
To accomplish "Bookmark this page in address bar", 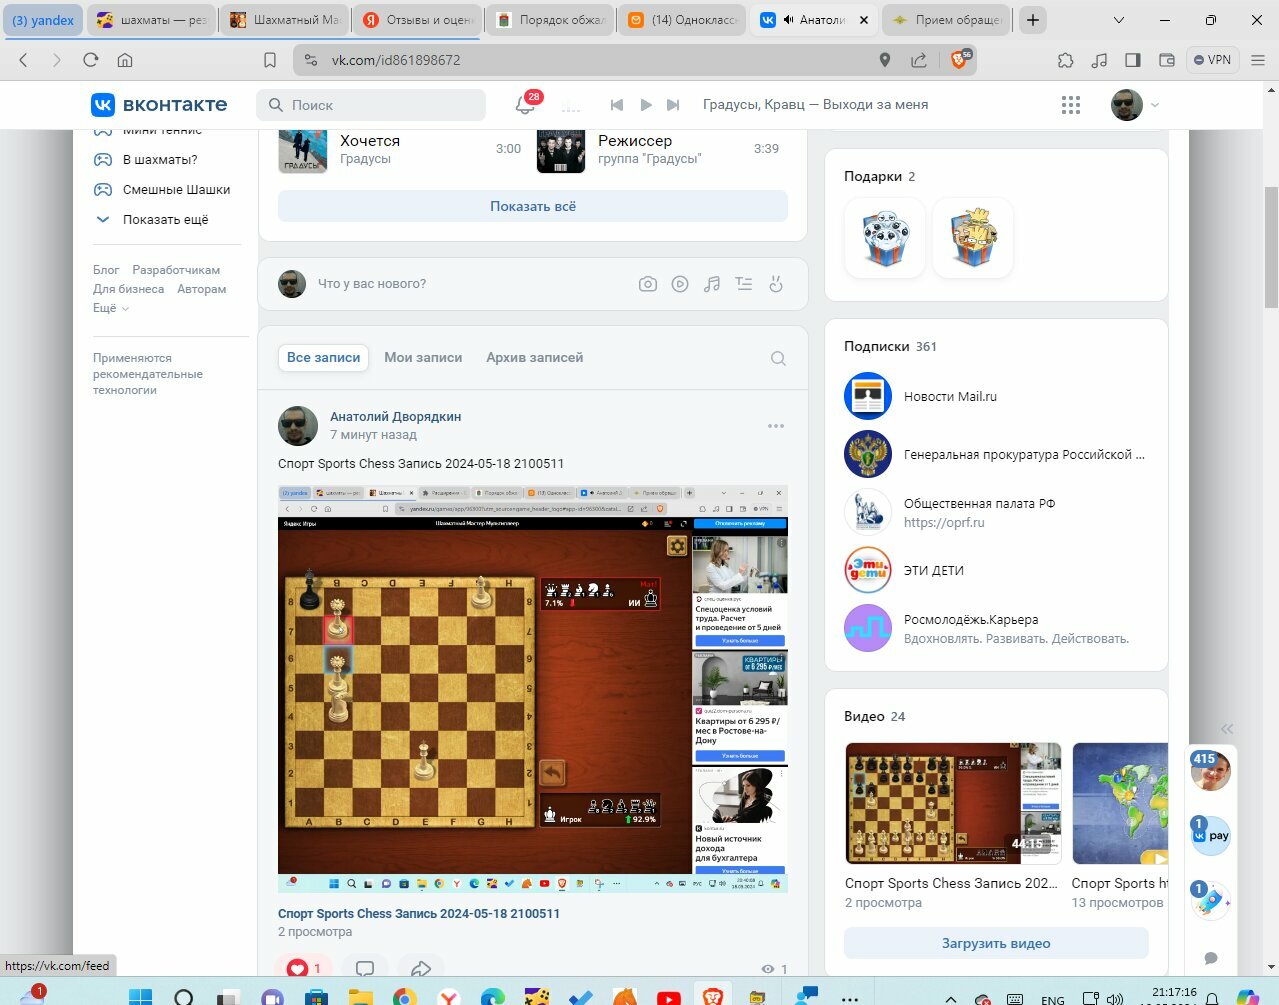I will pos(270,60).
